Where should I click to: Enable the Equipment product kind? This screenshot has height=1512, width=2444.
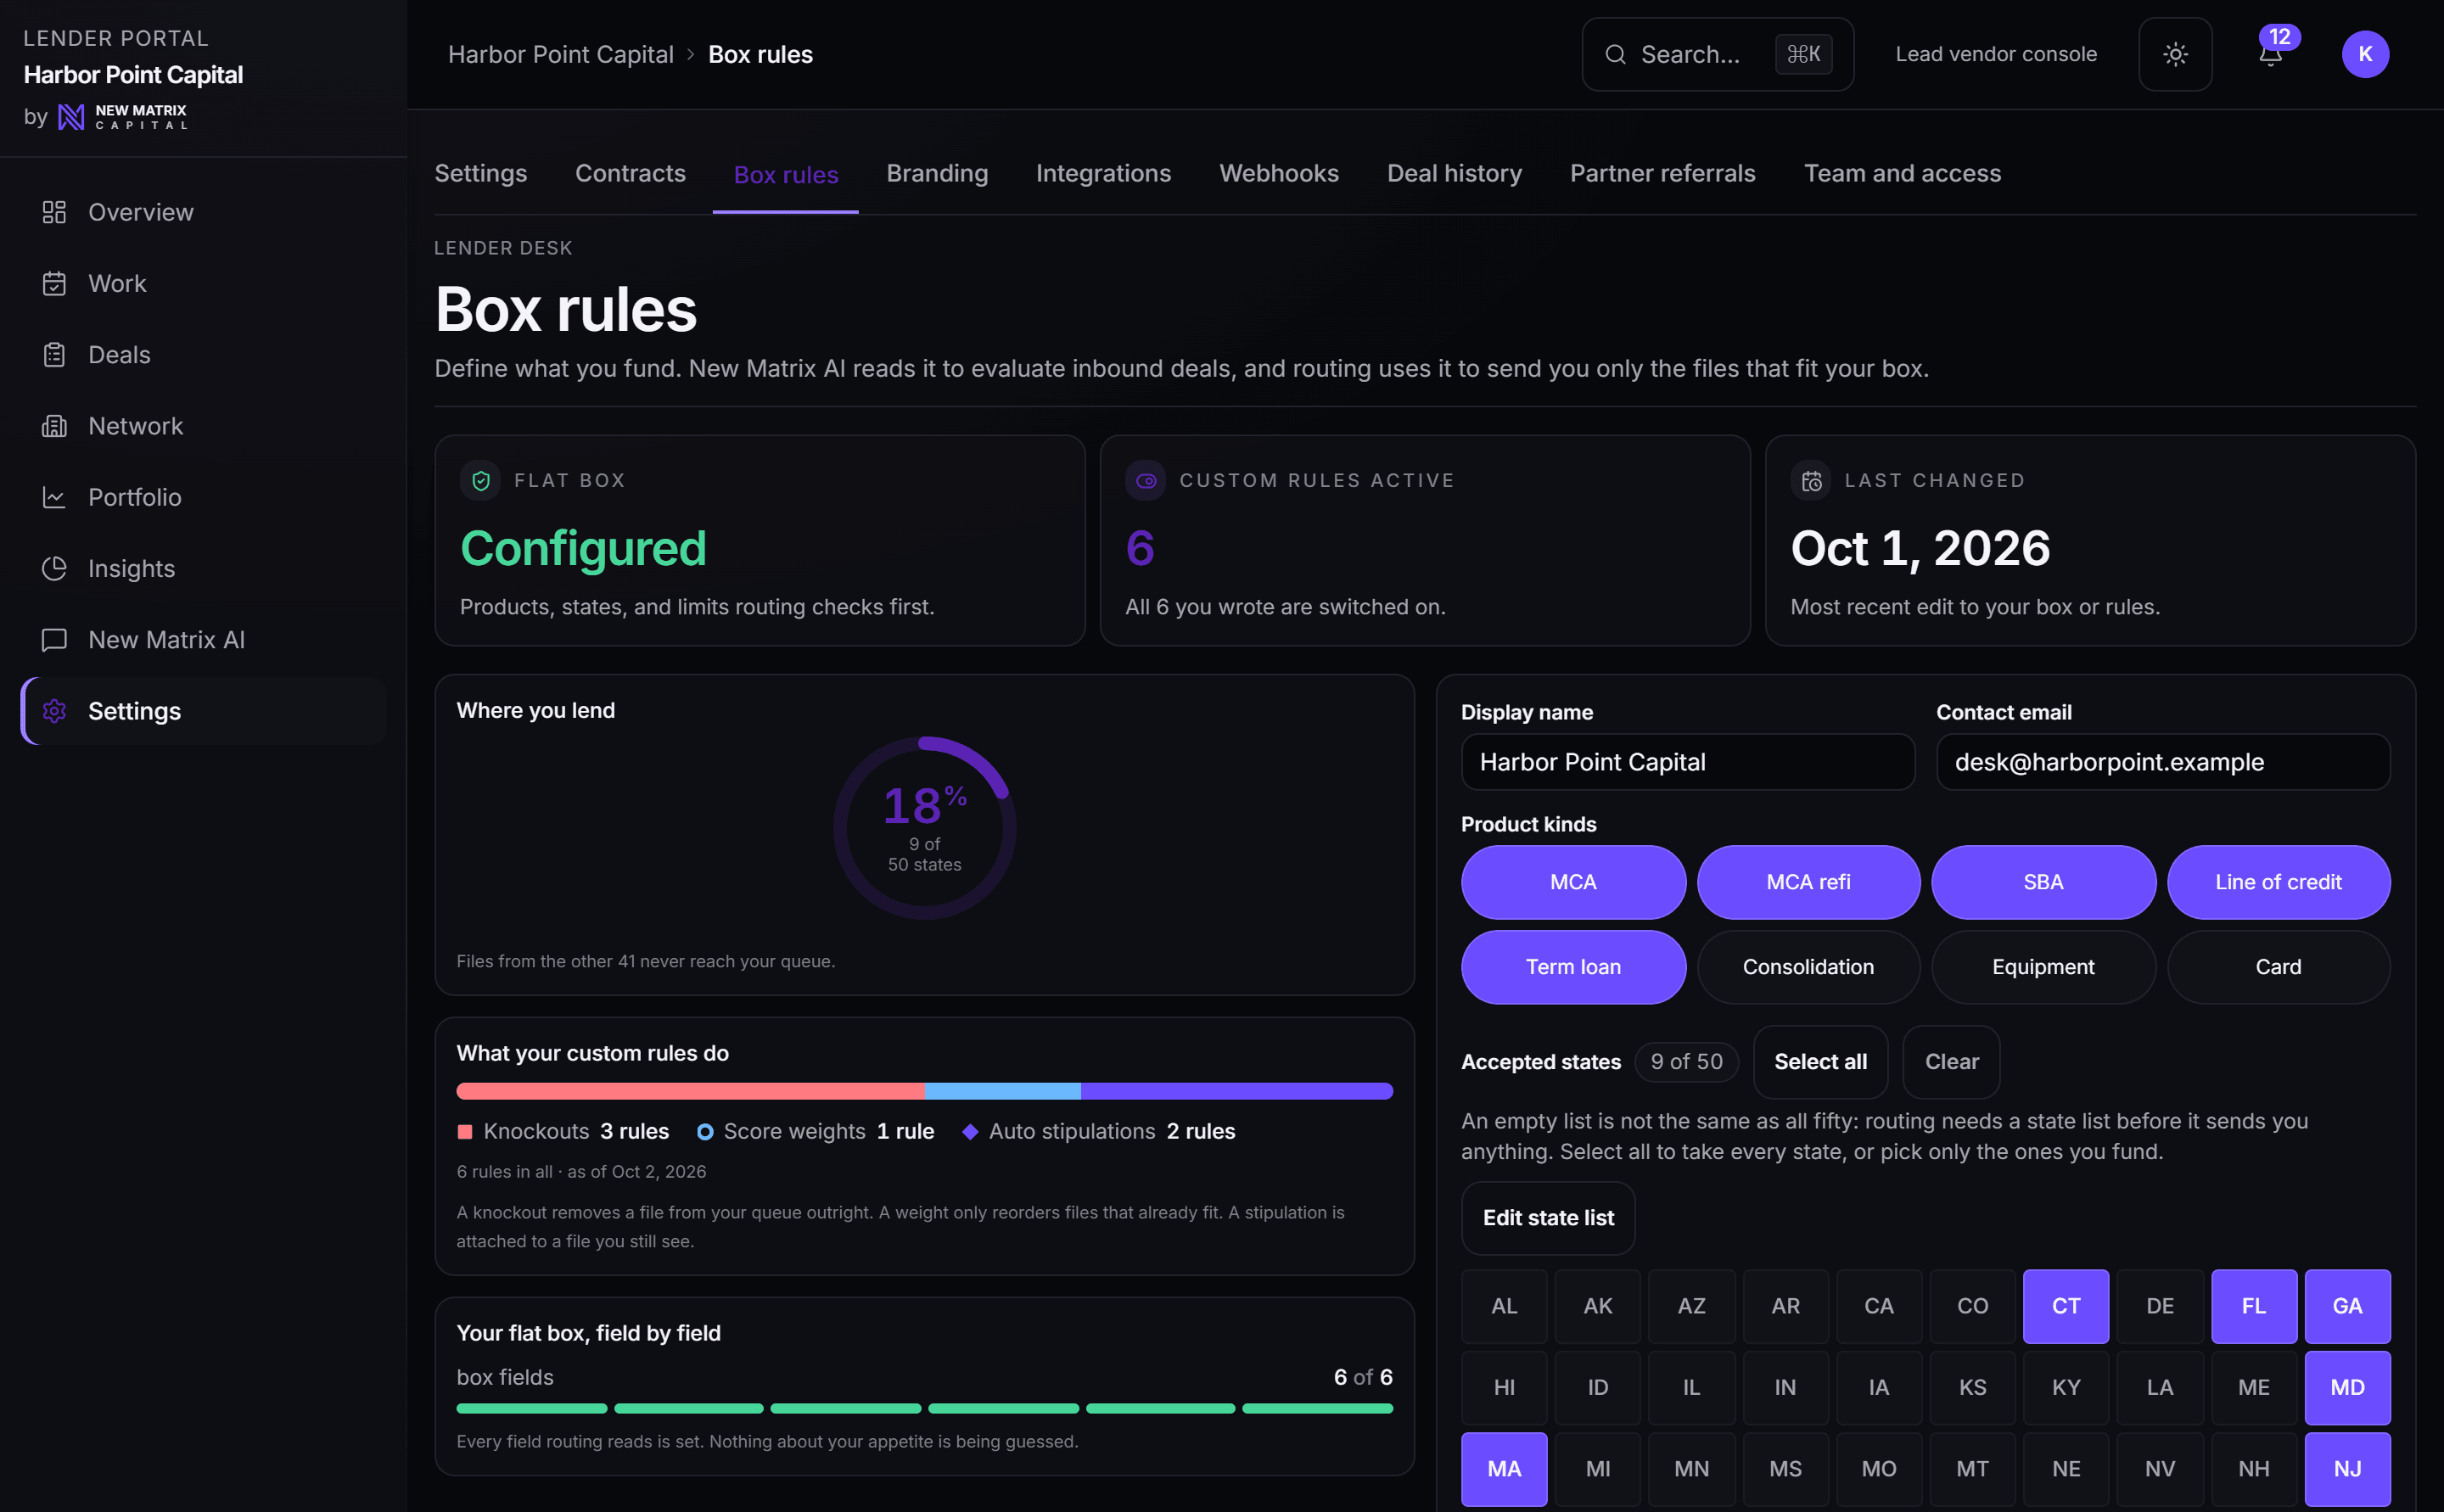(2043, 967)
